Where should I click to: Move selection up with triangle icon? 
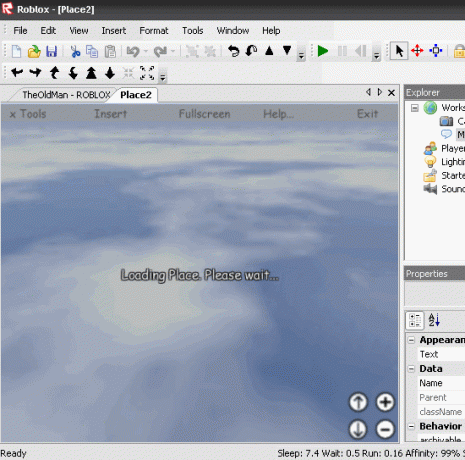pos(269,51)
